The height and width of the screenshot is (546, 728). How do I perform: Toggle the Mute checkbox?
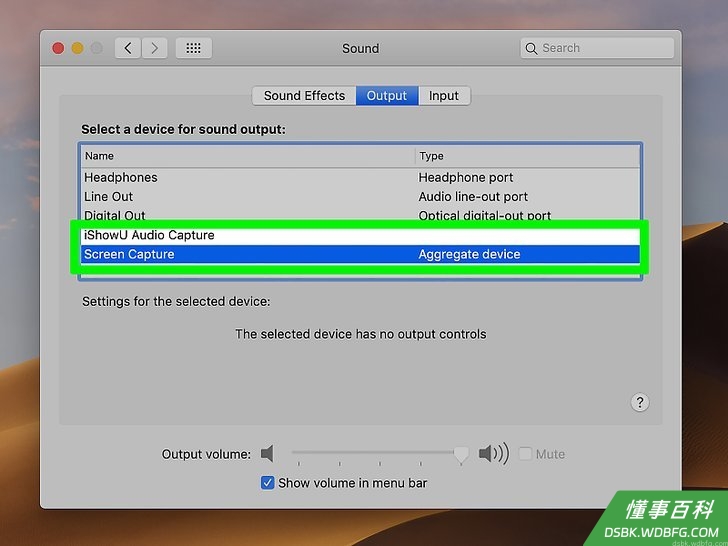pyautogui.click(x=525, y=454)
